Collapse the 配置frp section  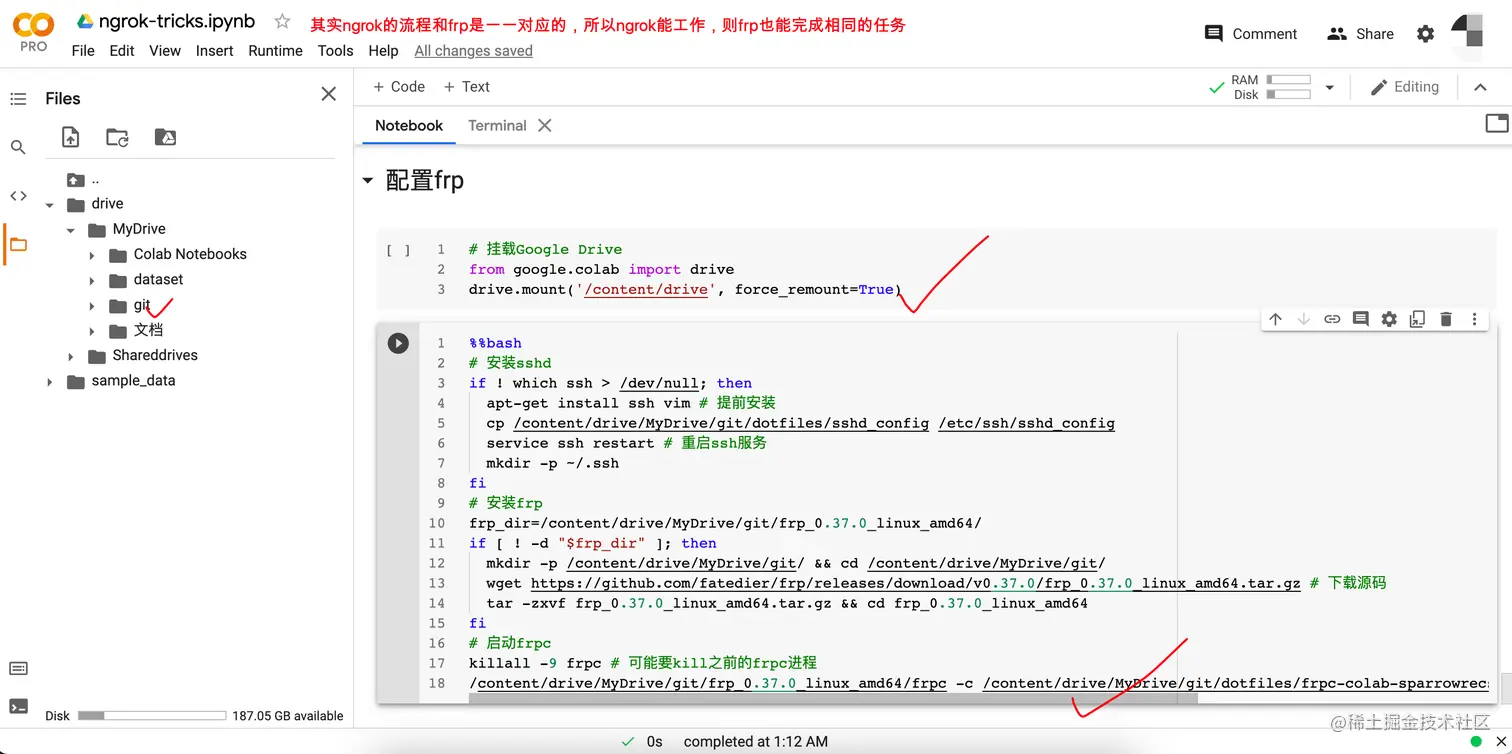pos(367,181)
